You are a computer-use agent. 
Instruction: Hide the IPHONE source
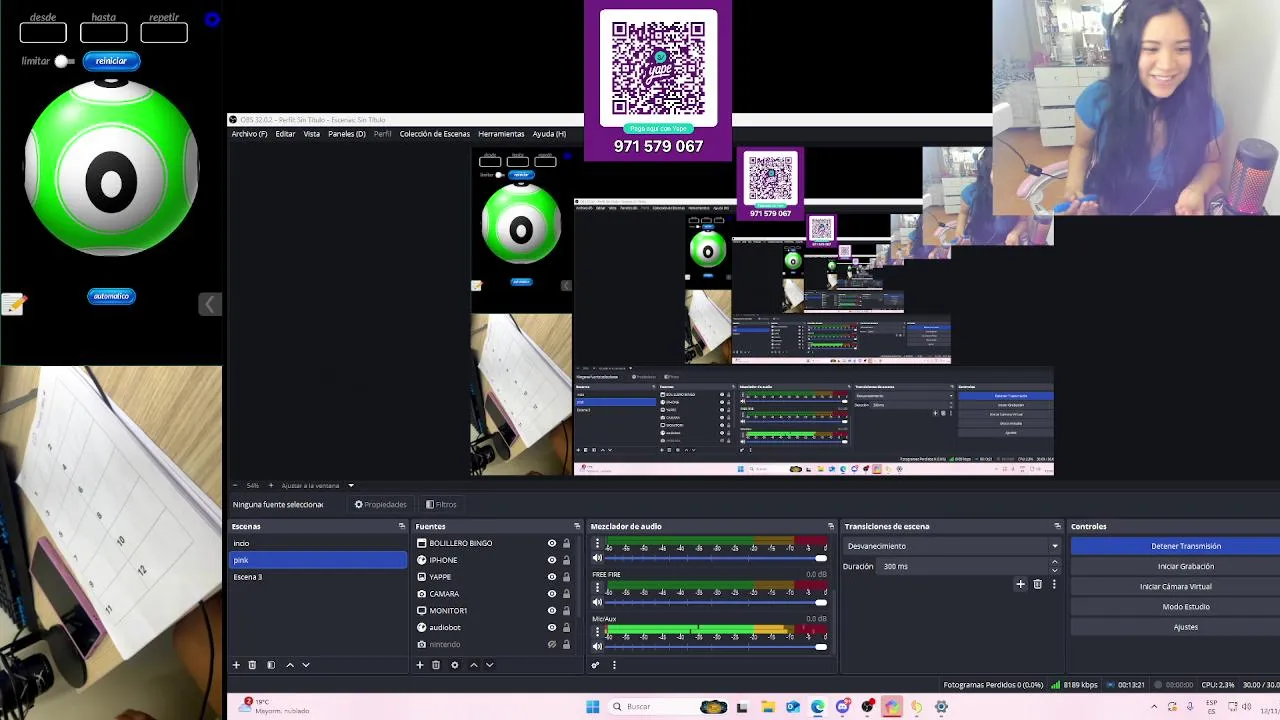click(551, 560)
